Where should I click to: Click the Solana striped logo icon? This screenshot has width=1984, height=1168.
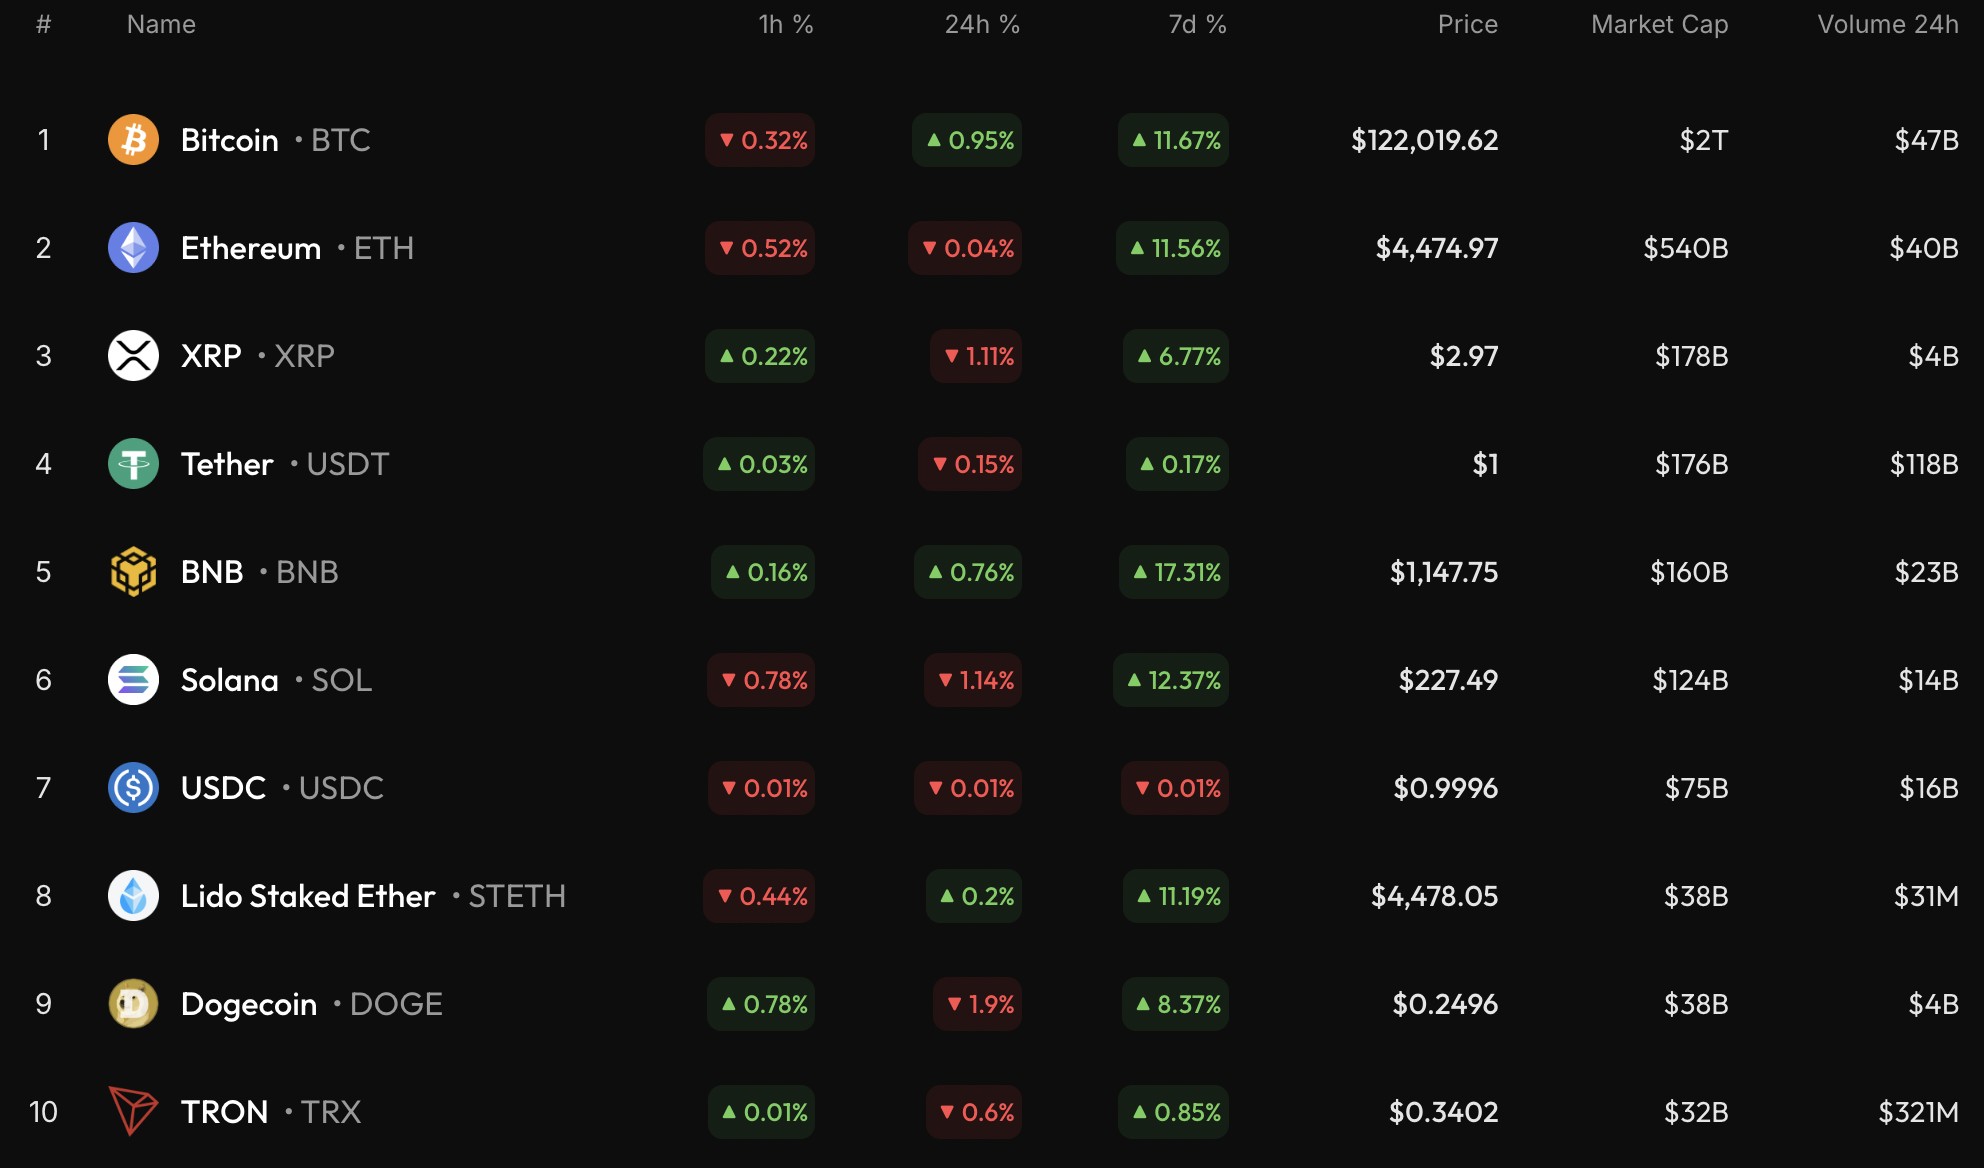coord(133,680)
